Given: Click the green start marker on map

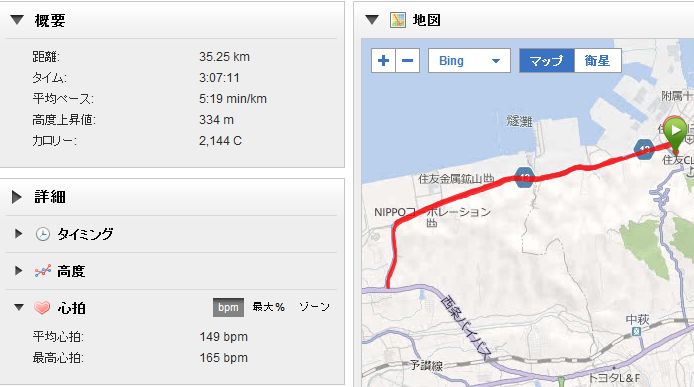Looking at the screenshot, I should (675, 134).
